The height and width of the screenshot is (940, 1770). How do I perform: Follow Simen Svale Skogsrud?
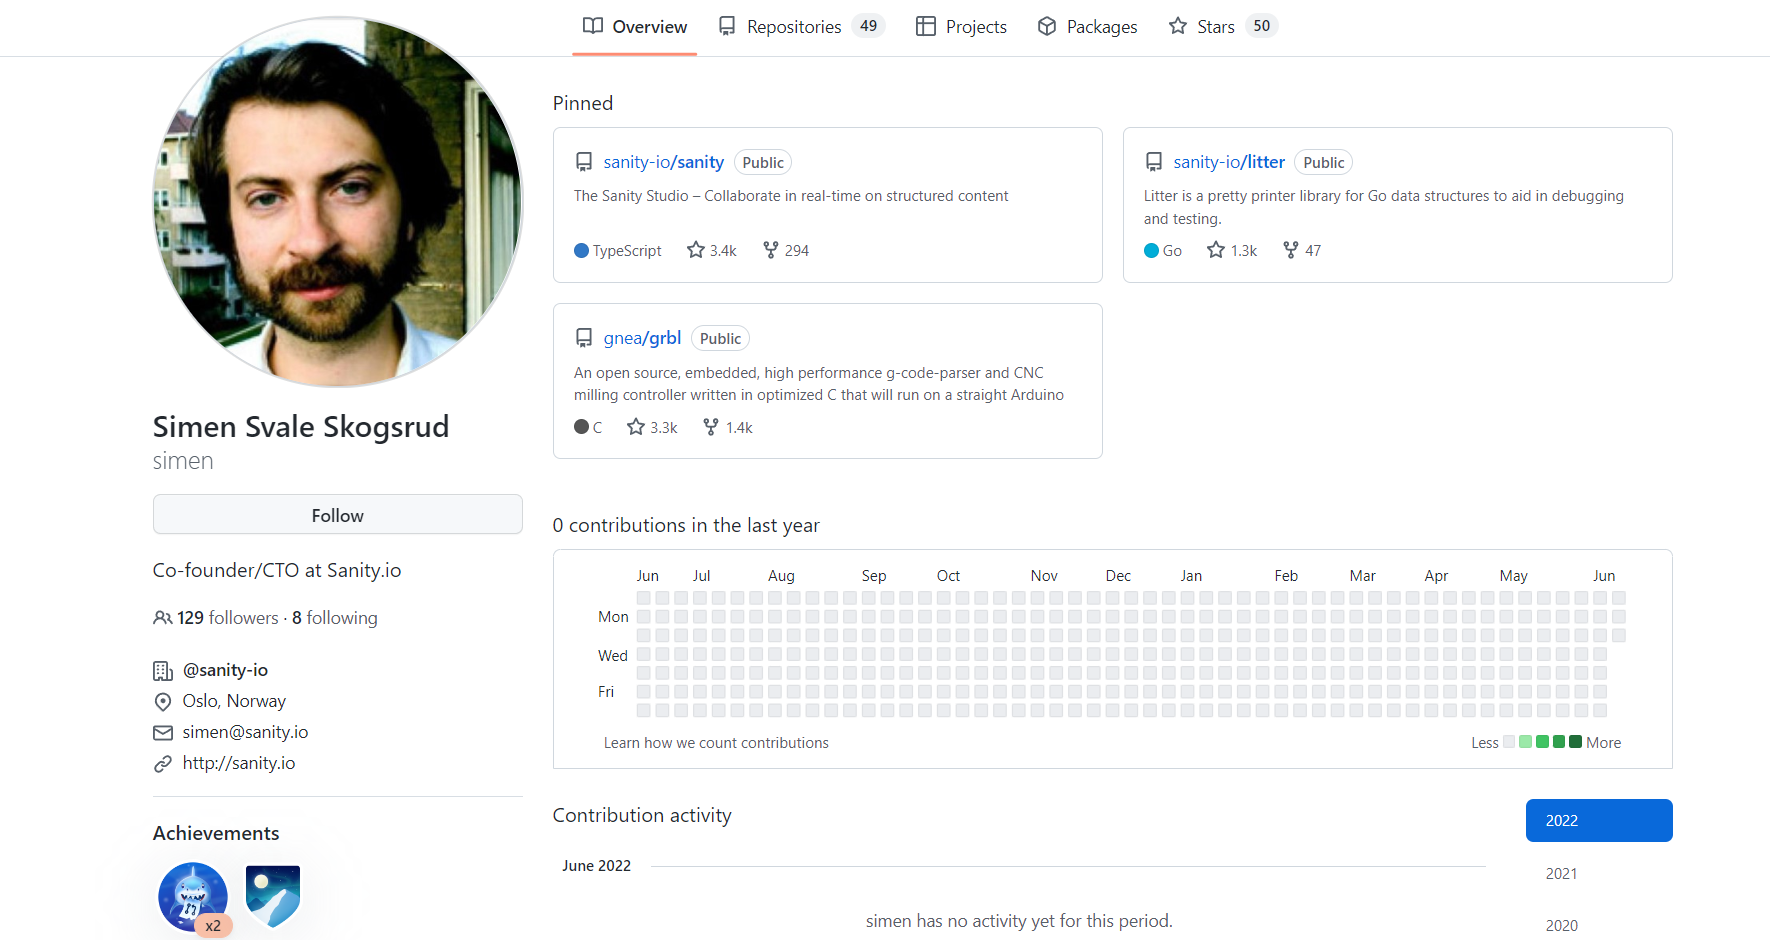pos(337,515)
